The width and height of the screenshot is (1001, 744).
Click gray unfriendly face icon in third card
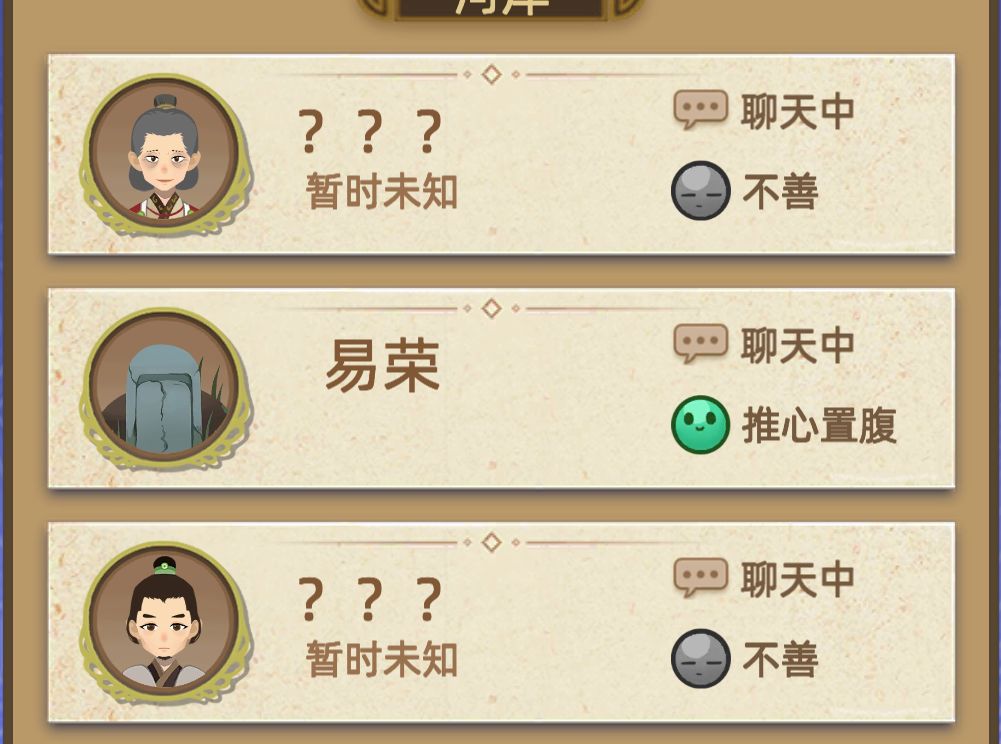700,658
